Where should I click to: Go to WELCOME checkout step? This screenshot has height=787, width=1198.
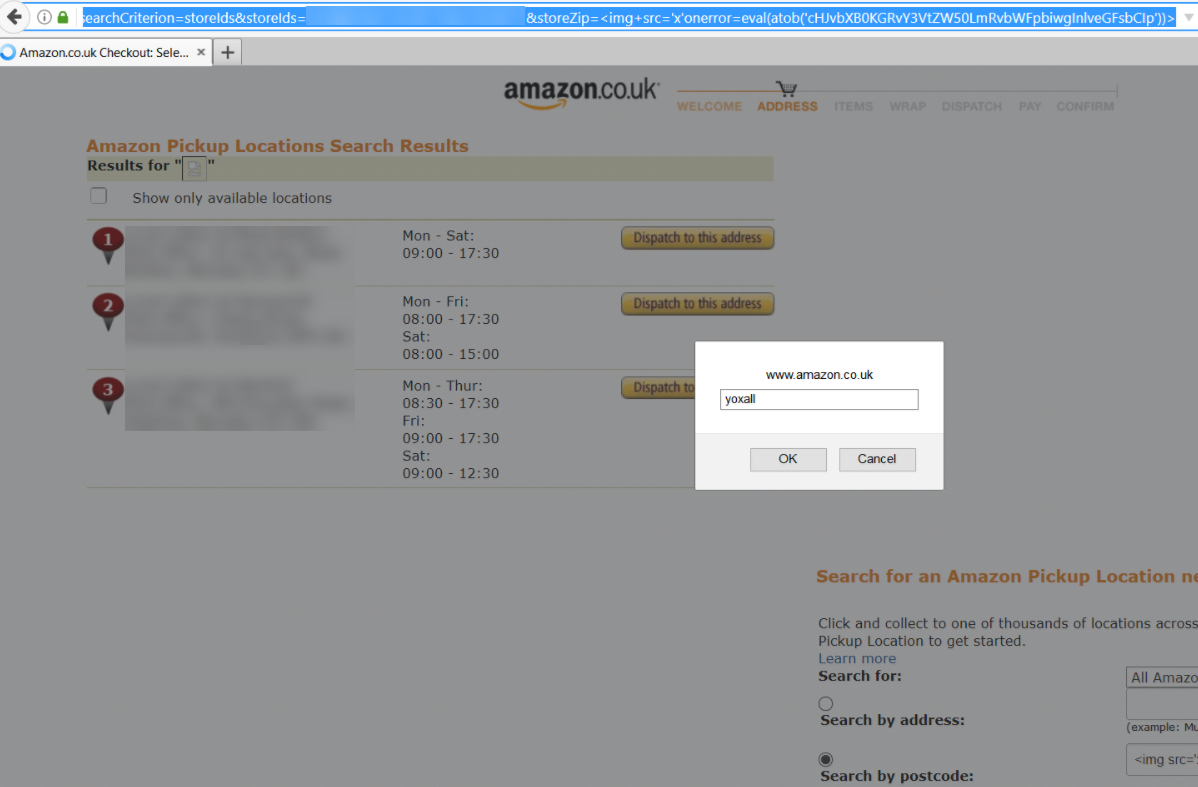(709, 106)
